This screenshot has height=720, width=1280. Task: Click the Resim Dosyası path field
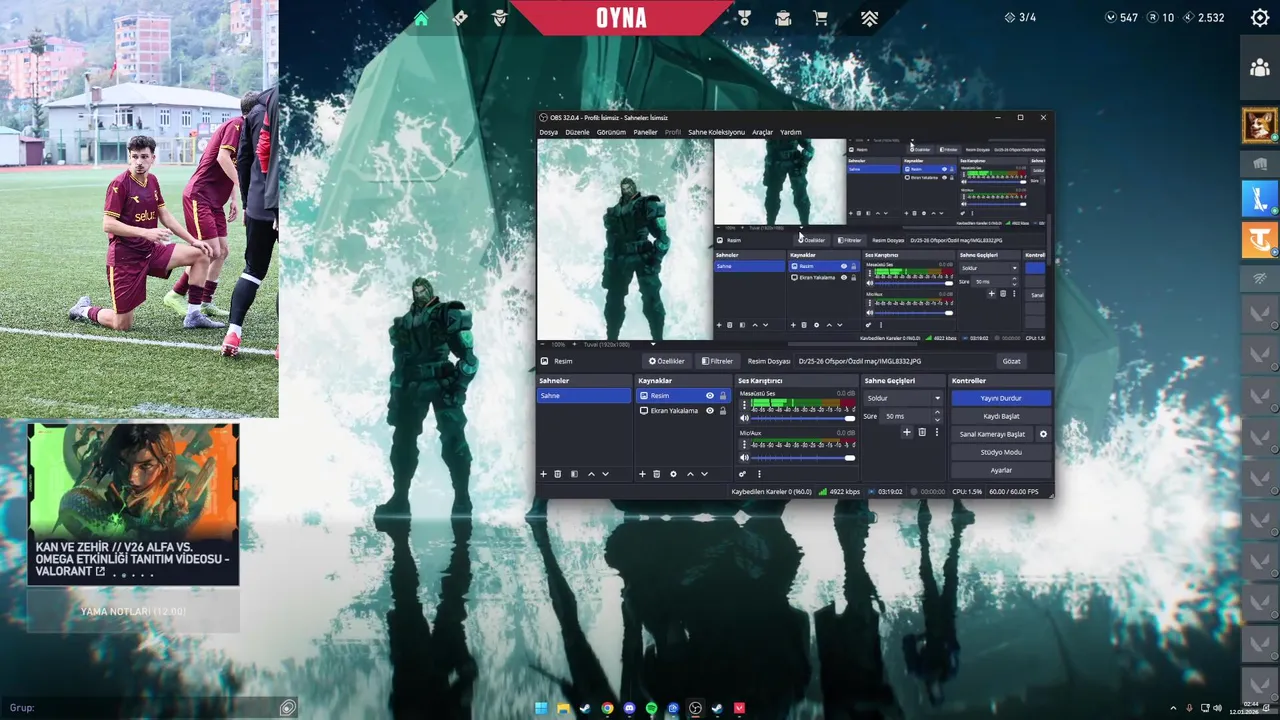(x=893, y=361)
